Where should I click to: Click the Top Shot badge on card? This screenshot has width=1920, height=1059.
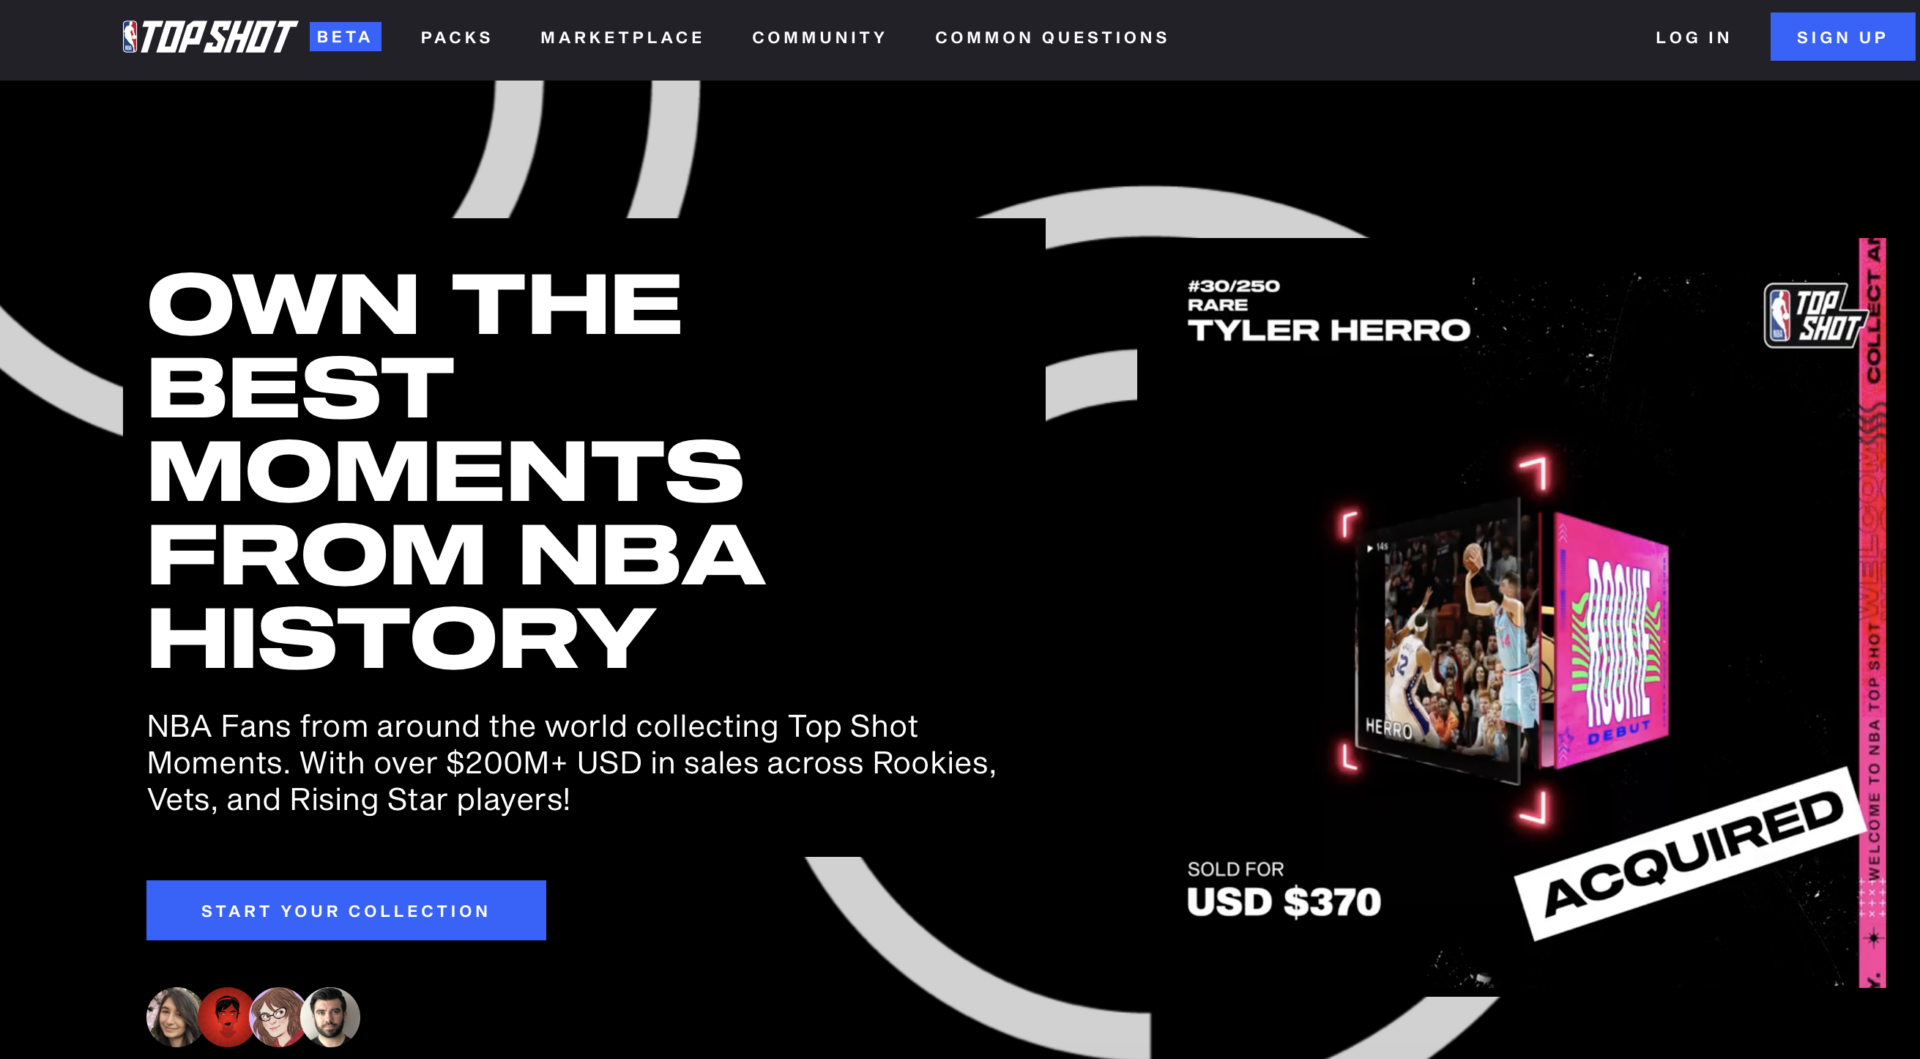[x=1814, y=316]
